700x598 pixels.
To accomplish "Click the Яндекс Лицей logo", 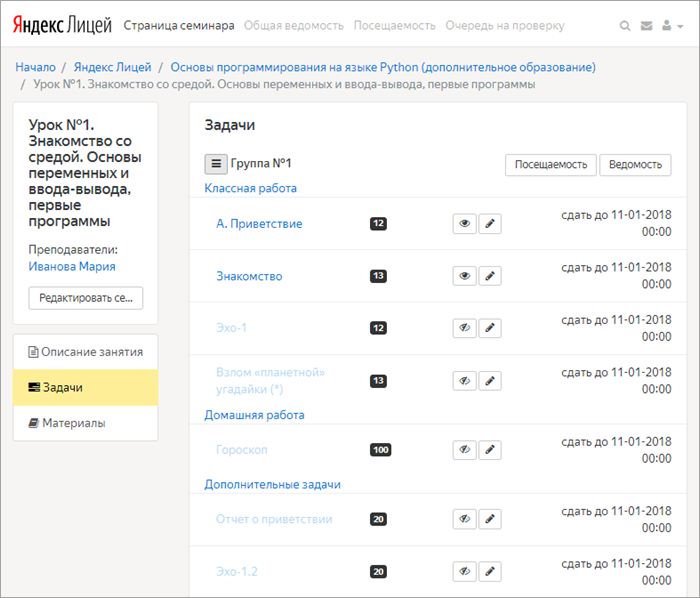I will [x=62, y=25].
